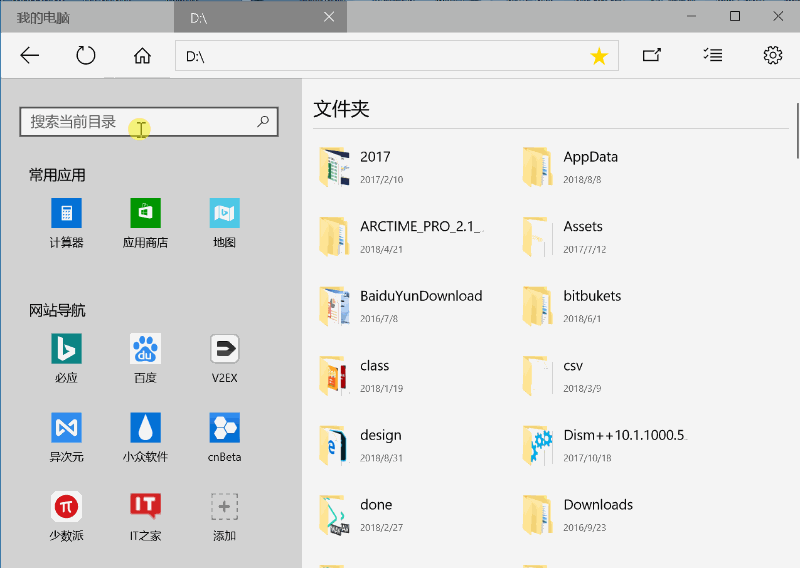This screenshot has width=800, height=568.
Task: Switch to the D:\ tab
Action: tap(260, 18)
